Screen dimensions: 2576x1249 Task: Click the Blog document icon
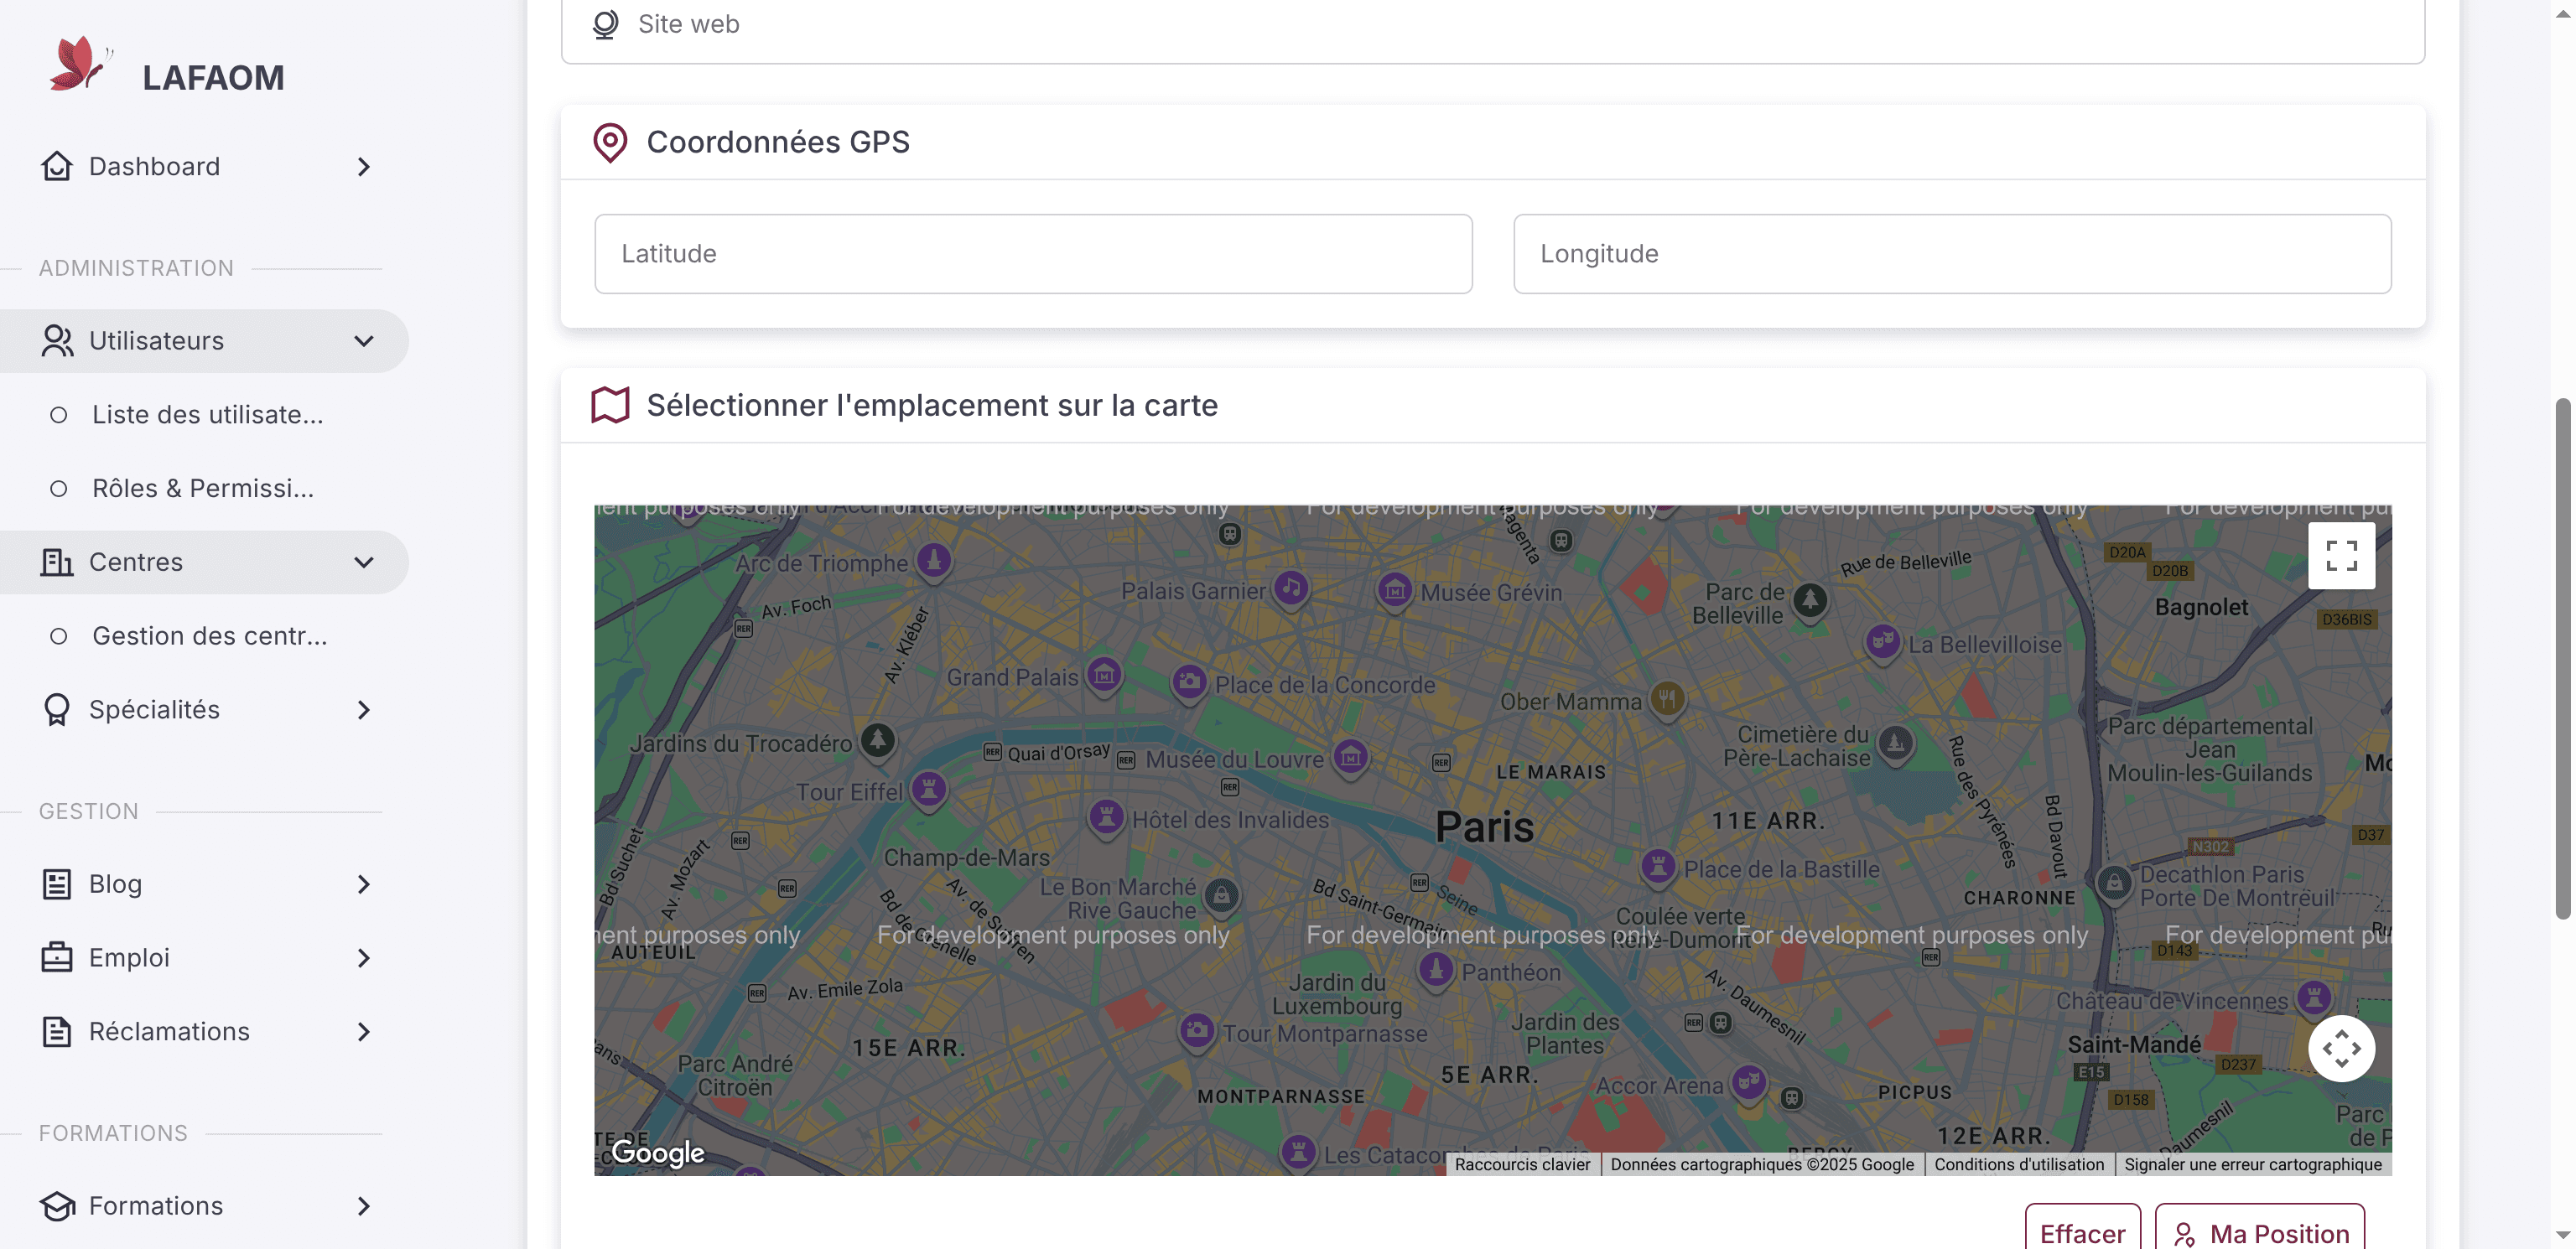coord(57,884)
